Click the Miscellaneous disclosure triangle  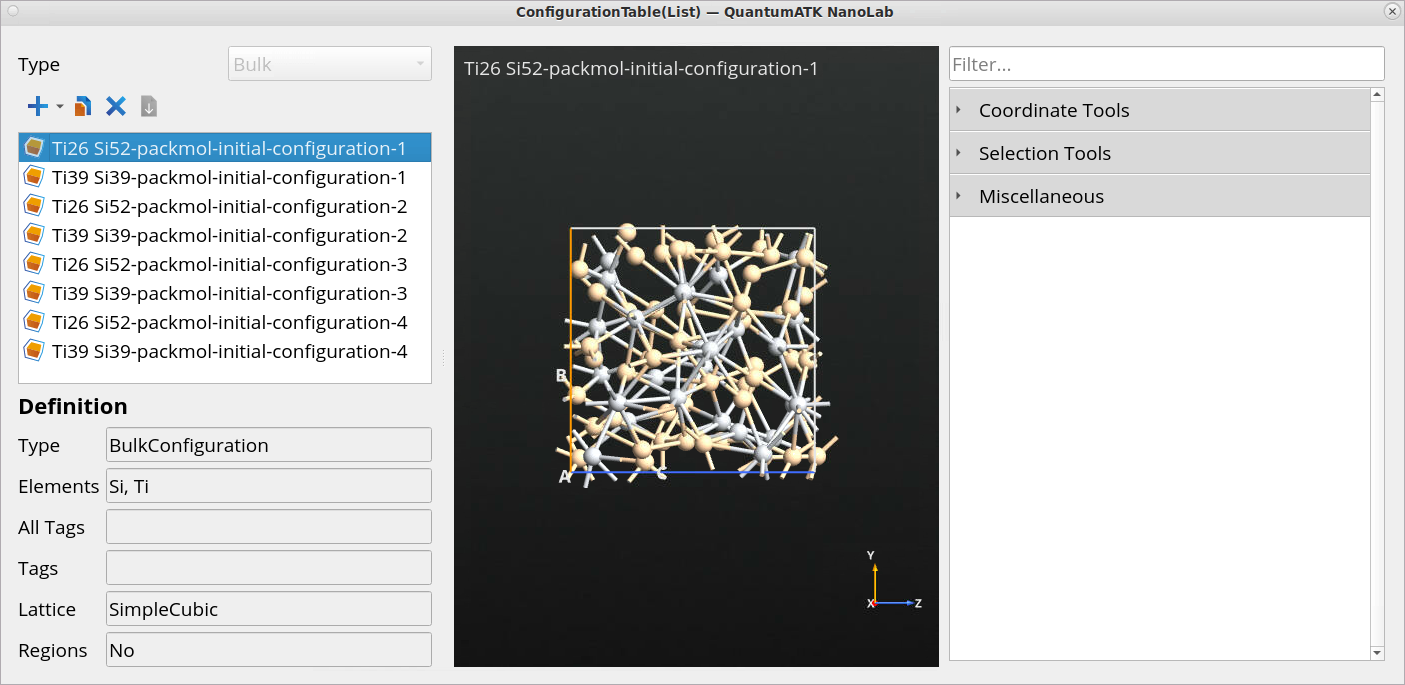(x=958, y=196)
